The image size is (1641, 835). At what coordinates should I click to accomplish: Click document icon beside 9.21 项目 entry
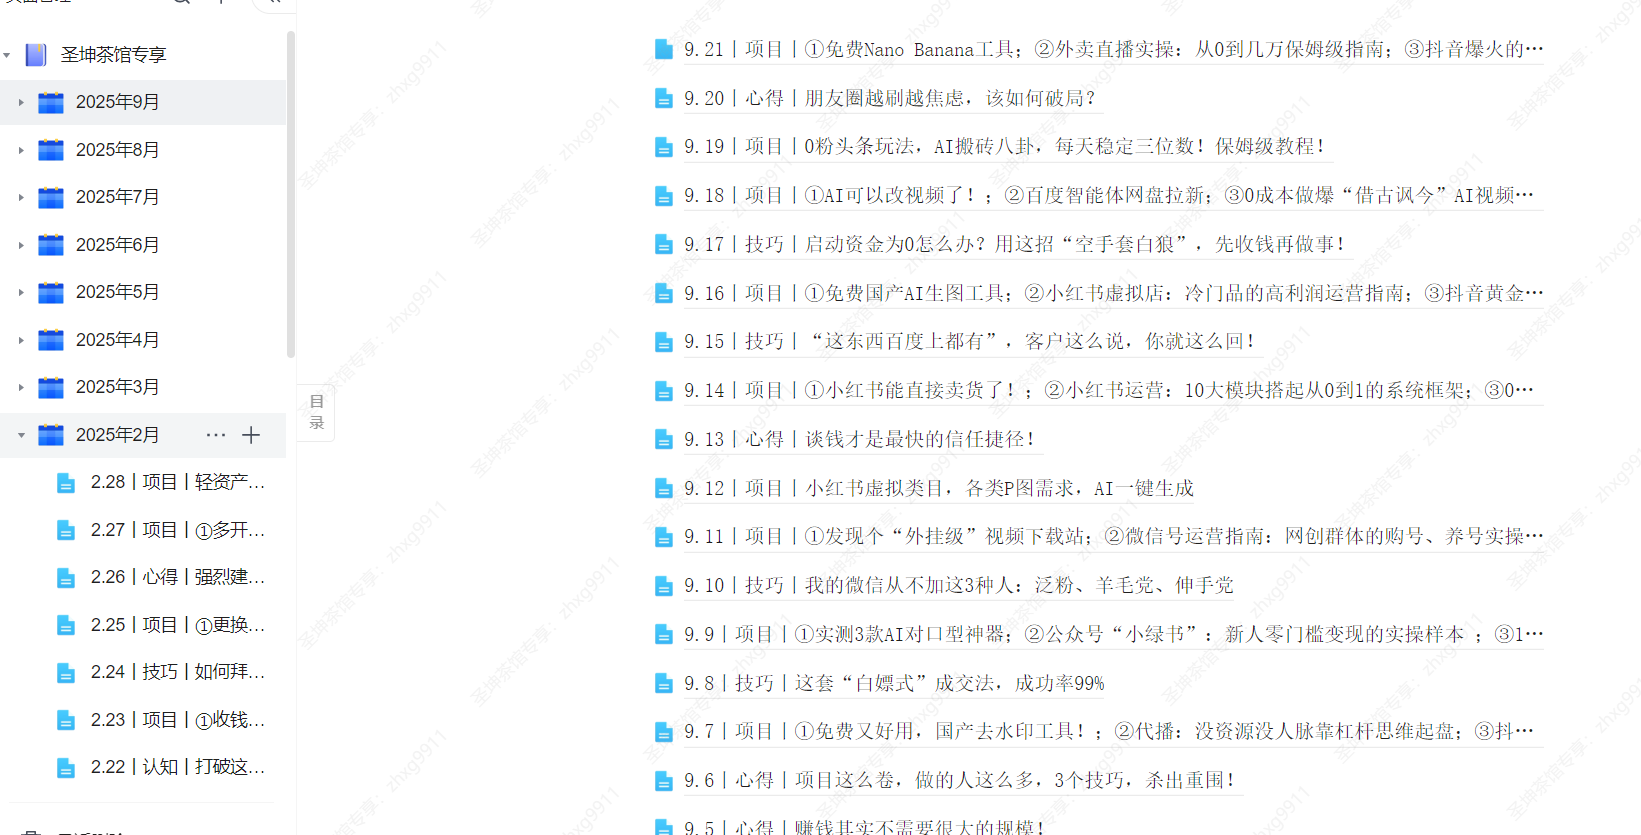point(664,49)
